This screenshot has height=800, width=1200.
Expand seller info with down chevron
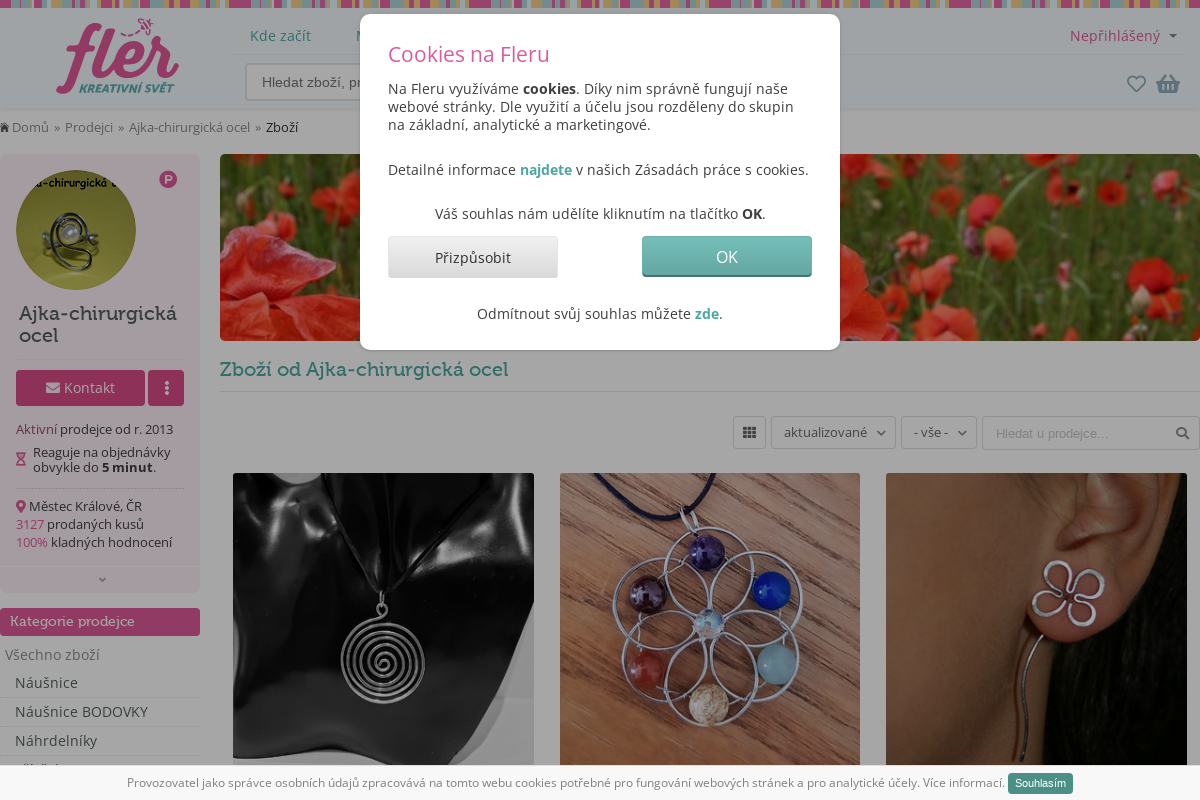click(x=101, y=580)
